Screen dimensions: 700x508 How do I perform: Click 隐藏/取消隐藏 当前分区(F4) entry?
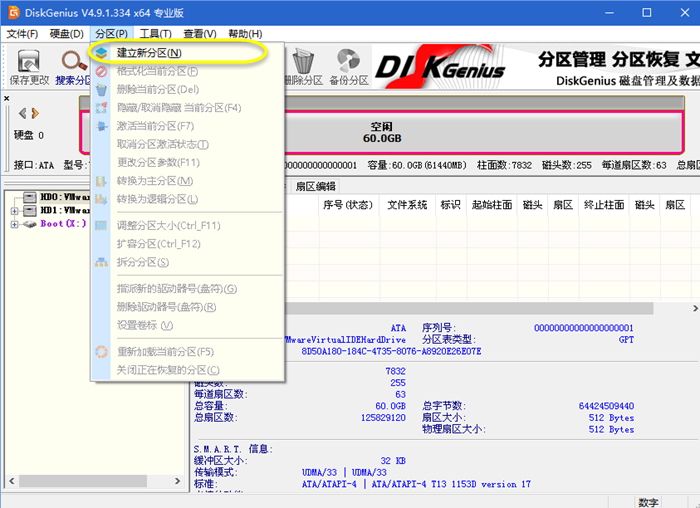187,108
